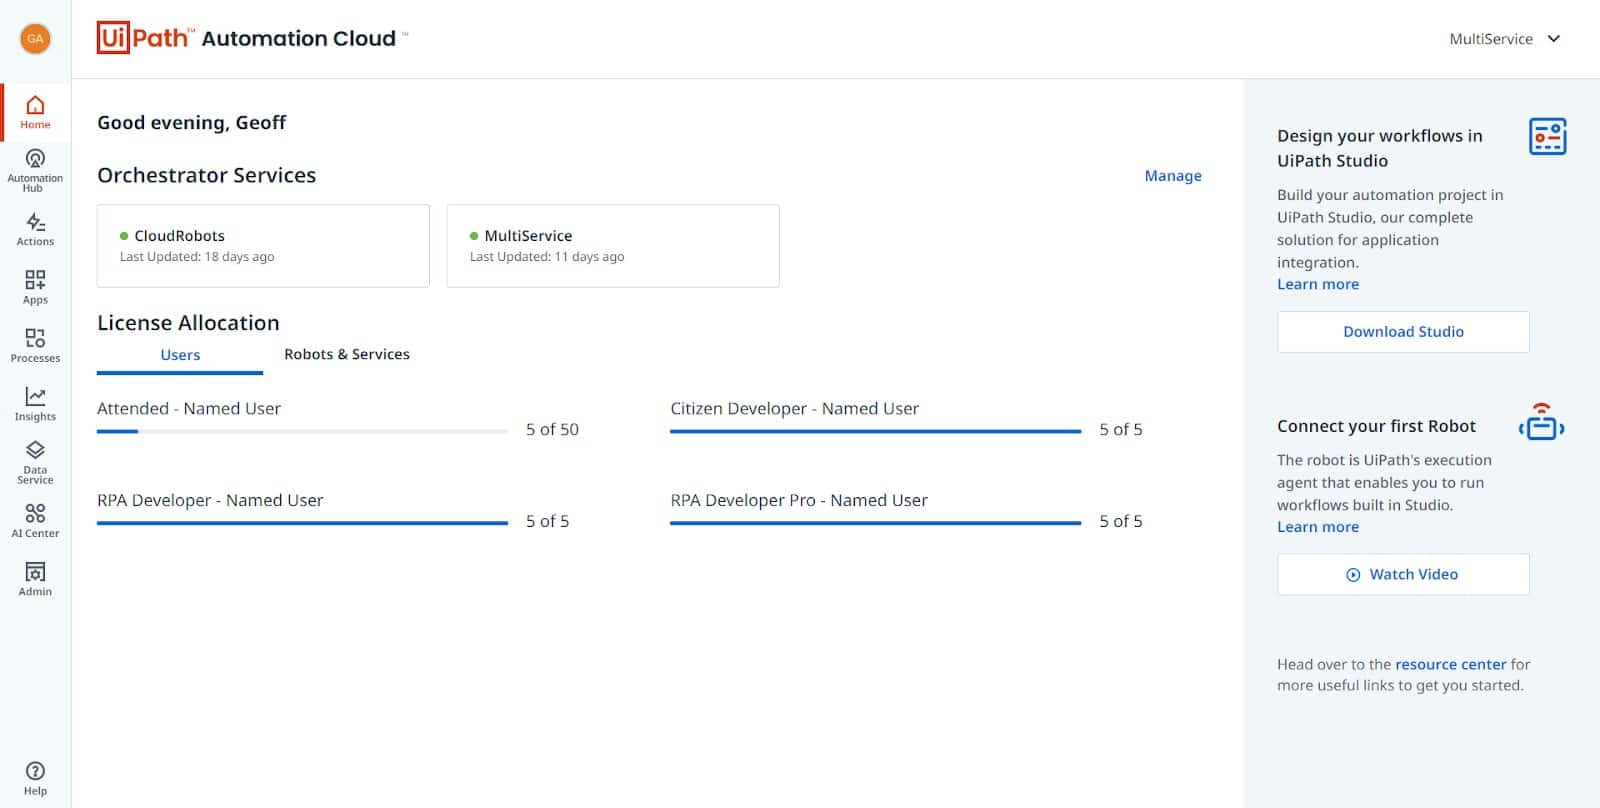The image size is (1600, 808).
Task: Expand the MultiService tenant dropdown
Action: (1504, 39)
